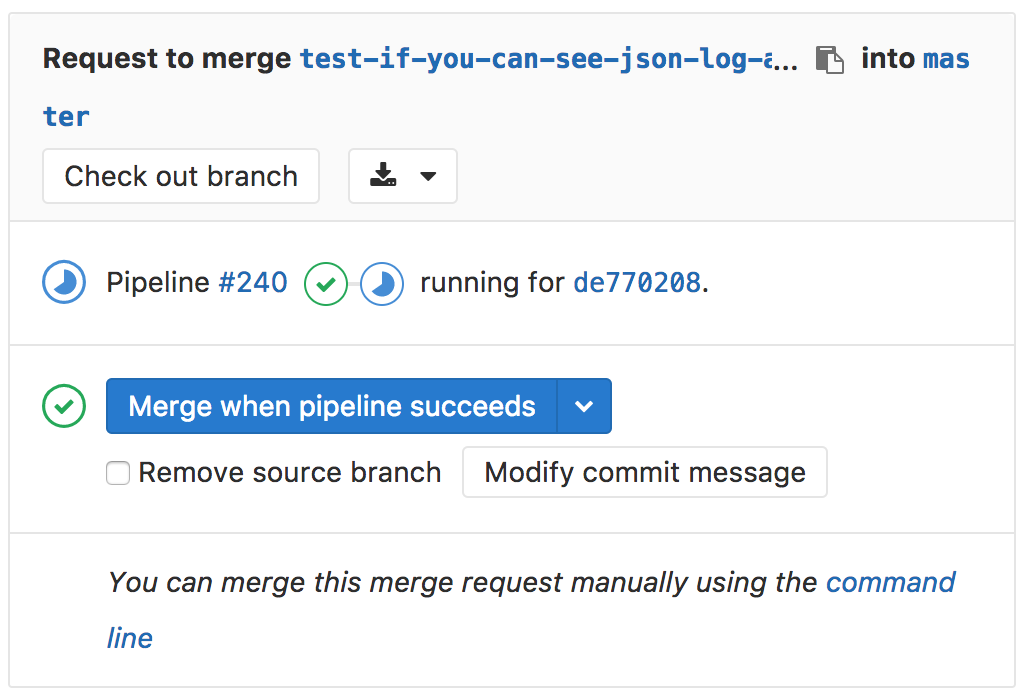1030x700 pixels.
Task: Expand the caret next to download icon
Action: (x=428, y=177)
